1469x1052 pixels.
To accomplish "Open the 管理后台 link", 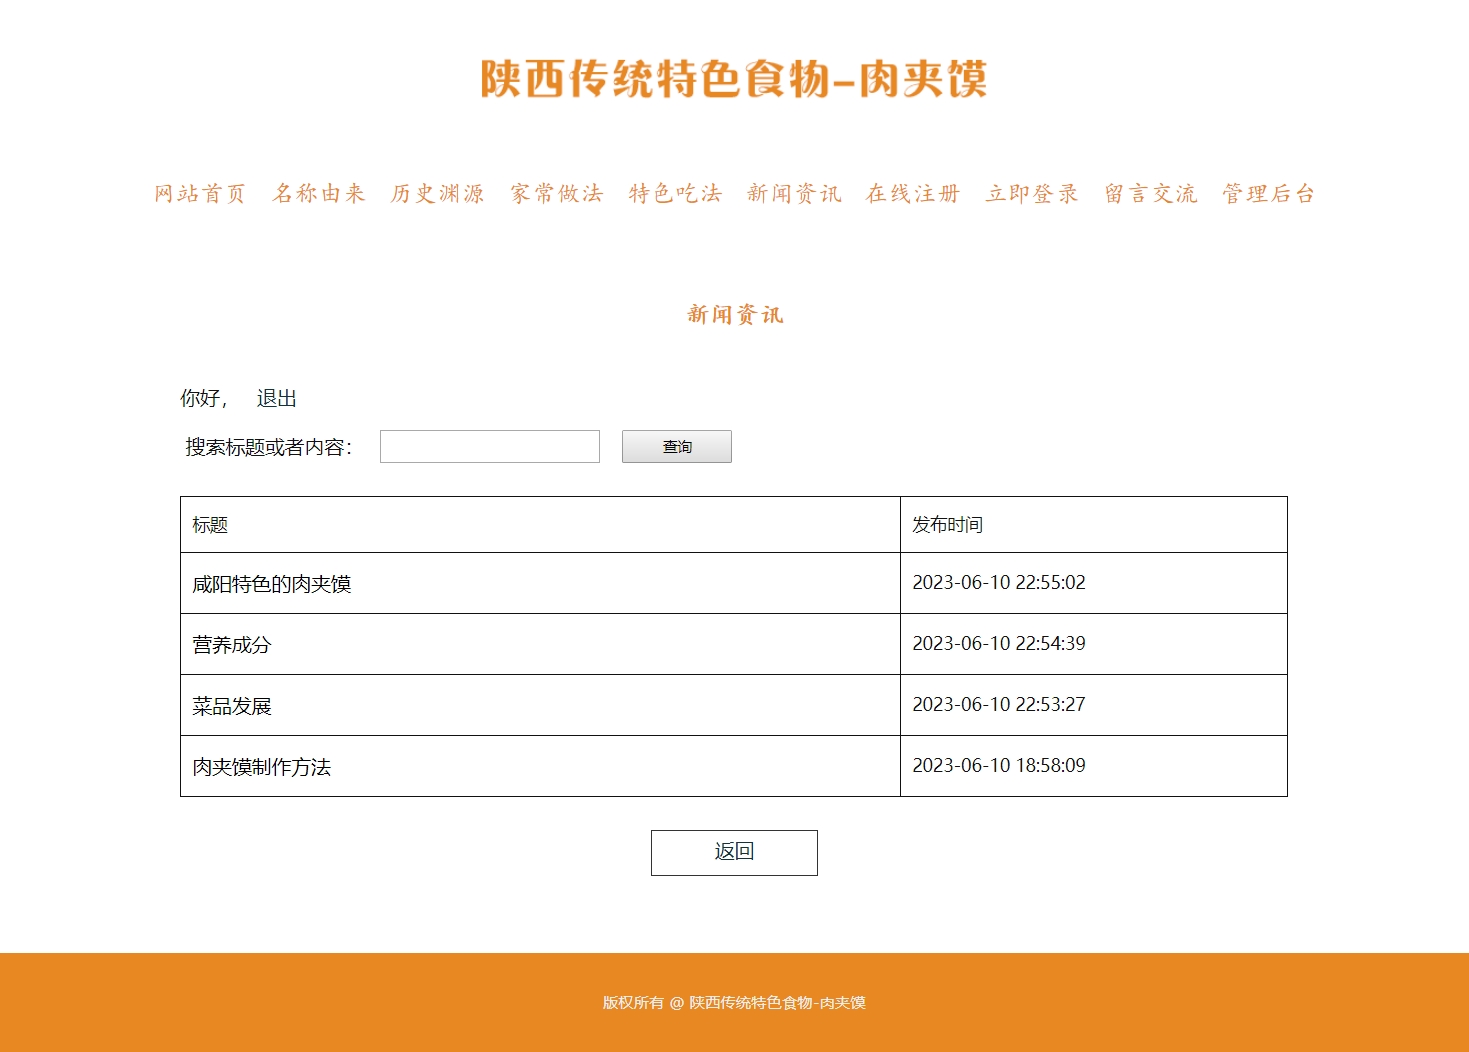I will [1269, 194].
